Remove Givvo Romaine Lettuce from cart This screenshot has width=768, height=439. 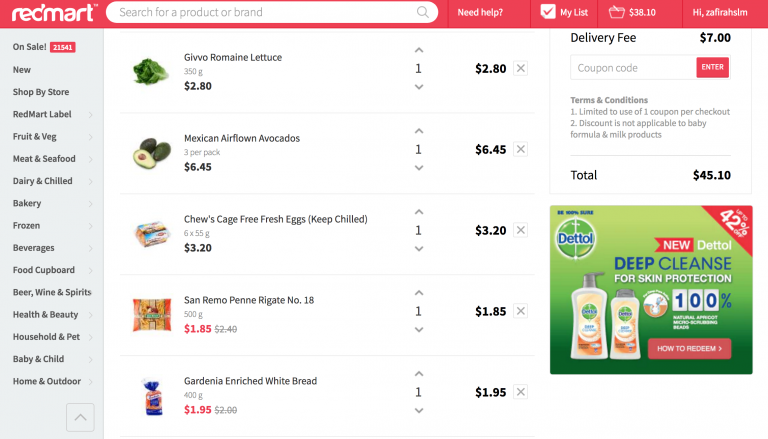point(521,69)
